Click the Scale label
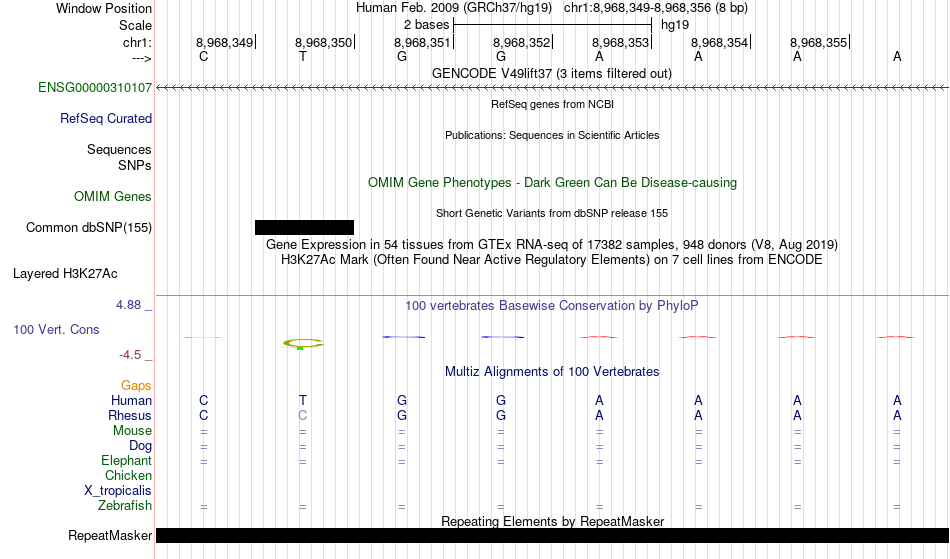950x559 pixels. point(136,25)
